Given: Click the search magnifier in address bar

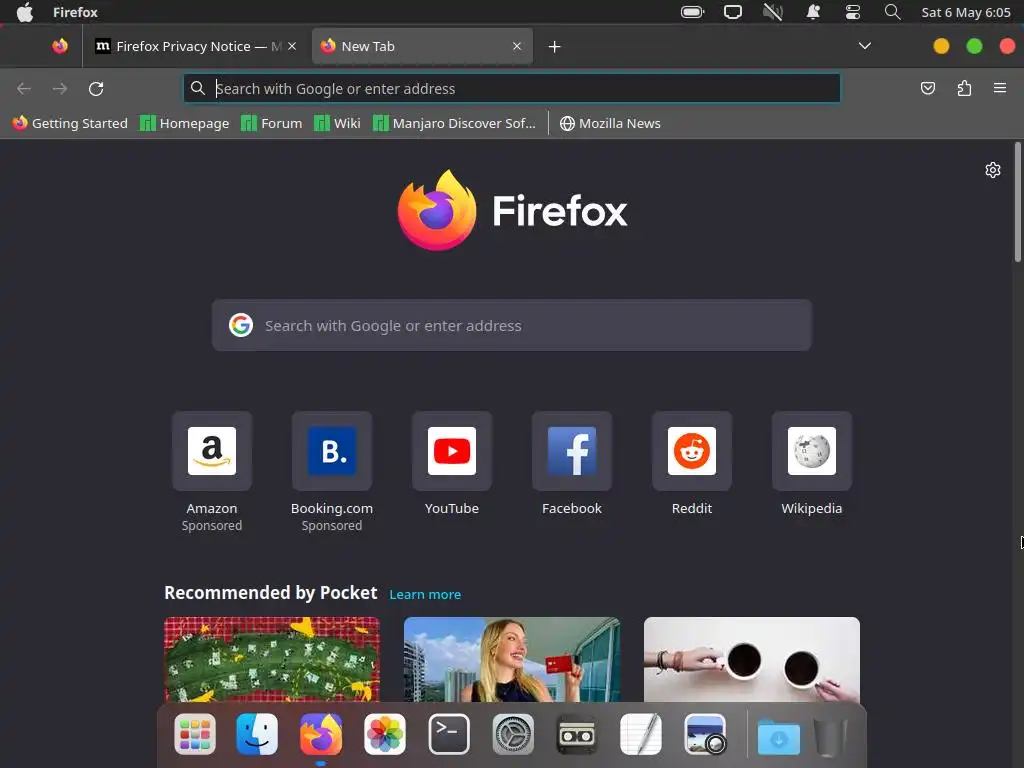Looking at the screenshot, I should [x=198, y=88].
